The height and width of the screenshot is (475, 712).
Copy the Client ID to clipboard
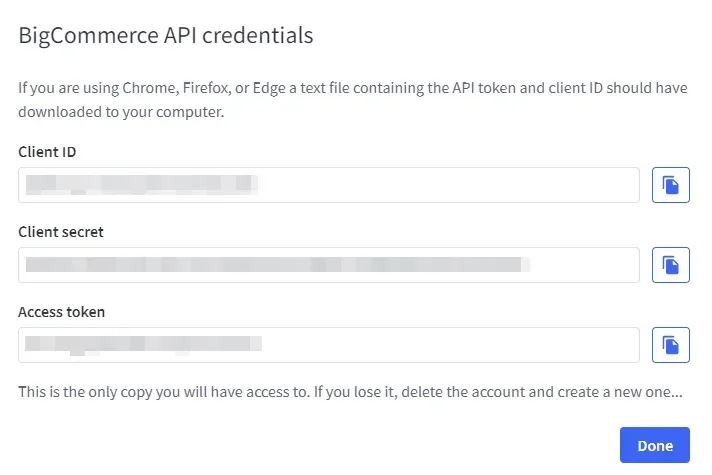tap(671, 185)
